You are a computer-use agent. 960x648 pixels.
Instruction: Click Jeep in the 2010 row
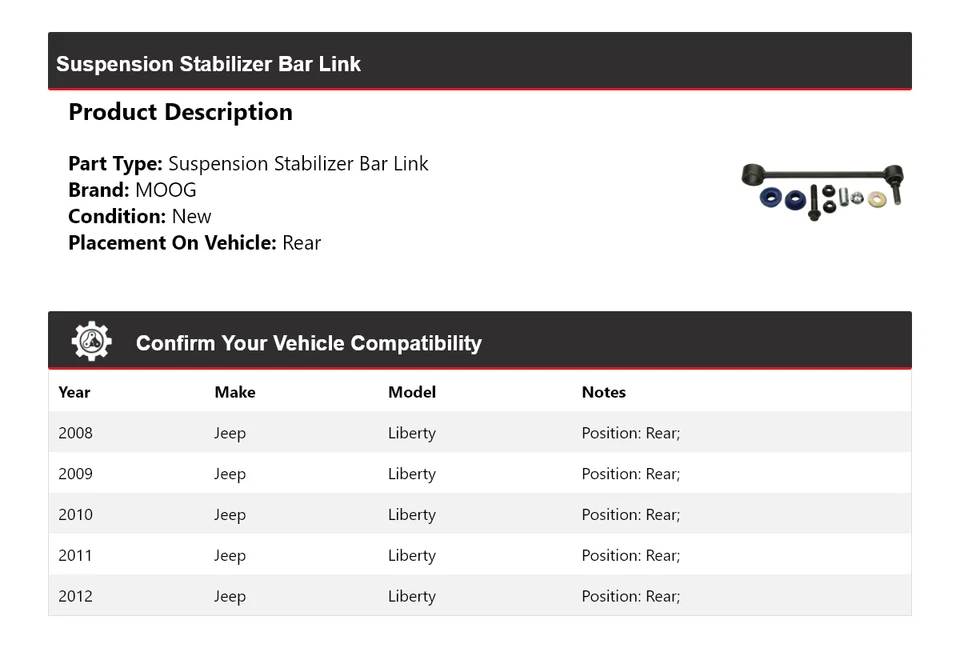pyautogui.click(x=230, y=515)
